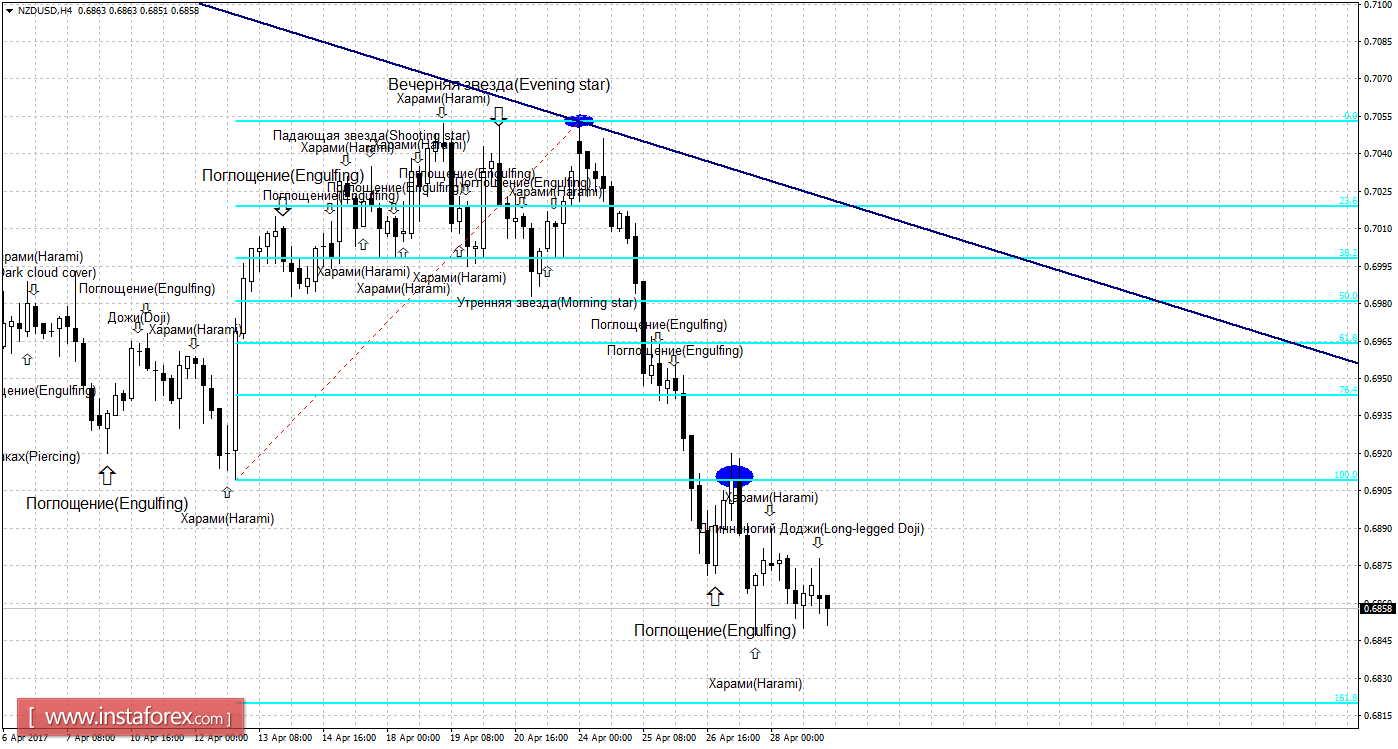The image size is (1398, 749).
Task: Click the small down arrow below Long-legged Doji label
Action: (x=818, y=543)
